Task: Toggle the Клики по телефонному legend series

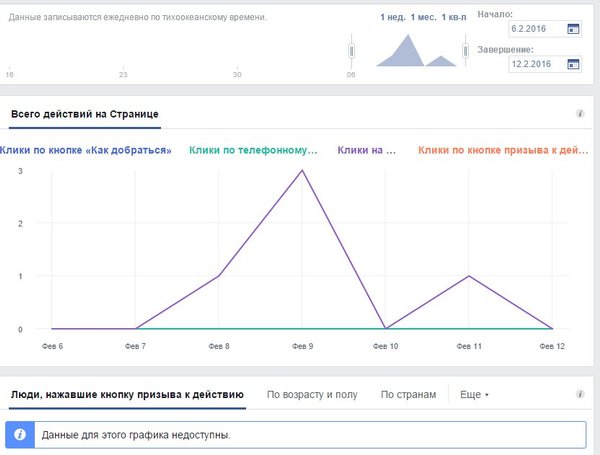Action: pyautogui.click(x=252, y=150)
